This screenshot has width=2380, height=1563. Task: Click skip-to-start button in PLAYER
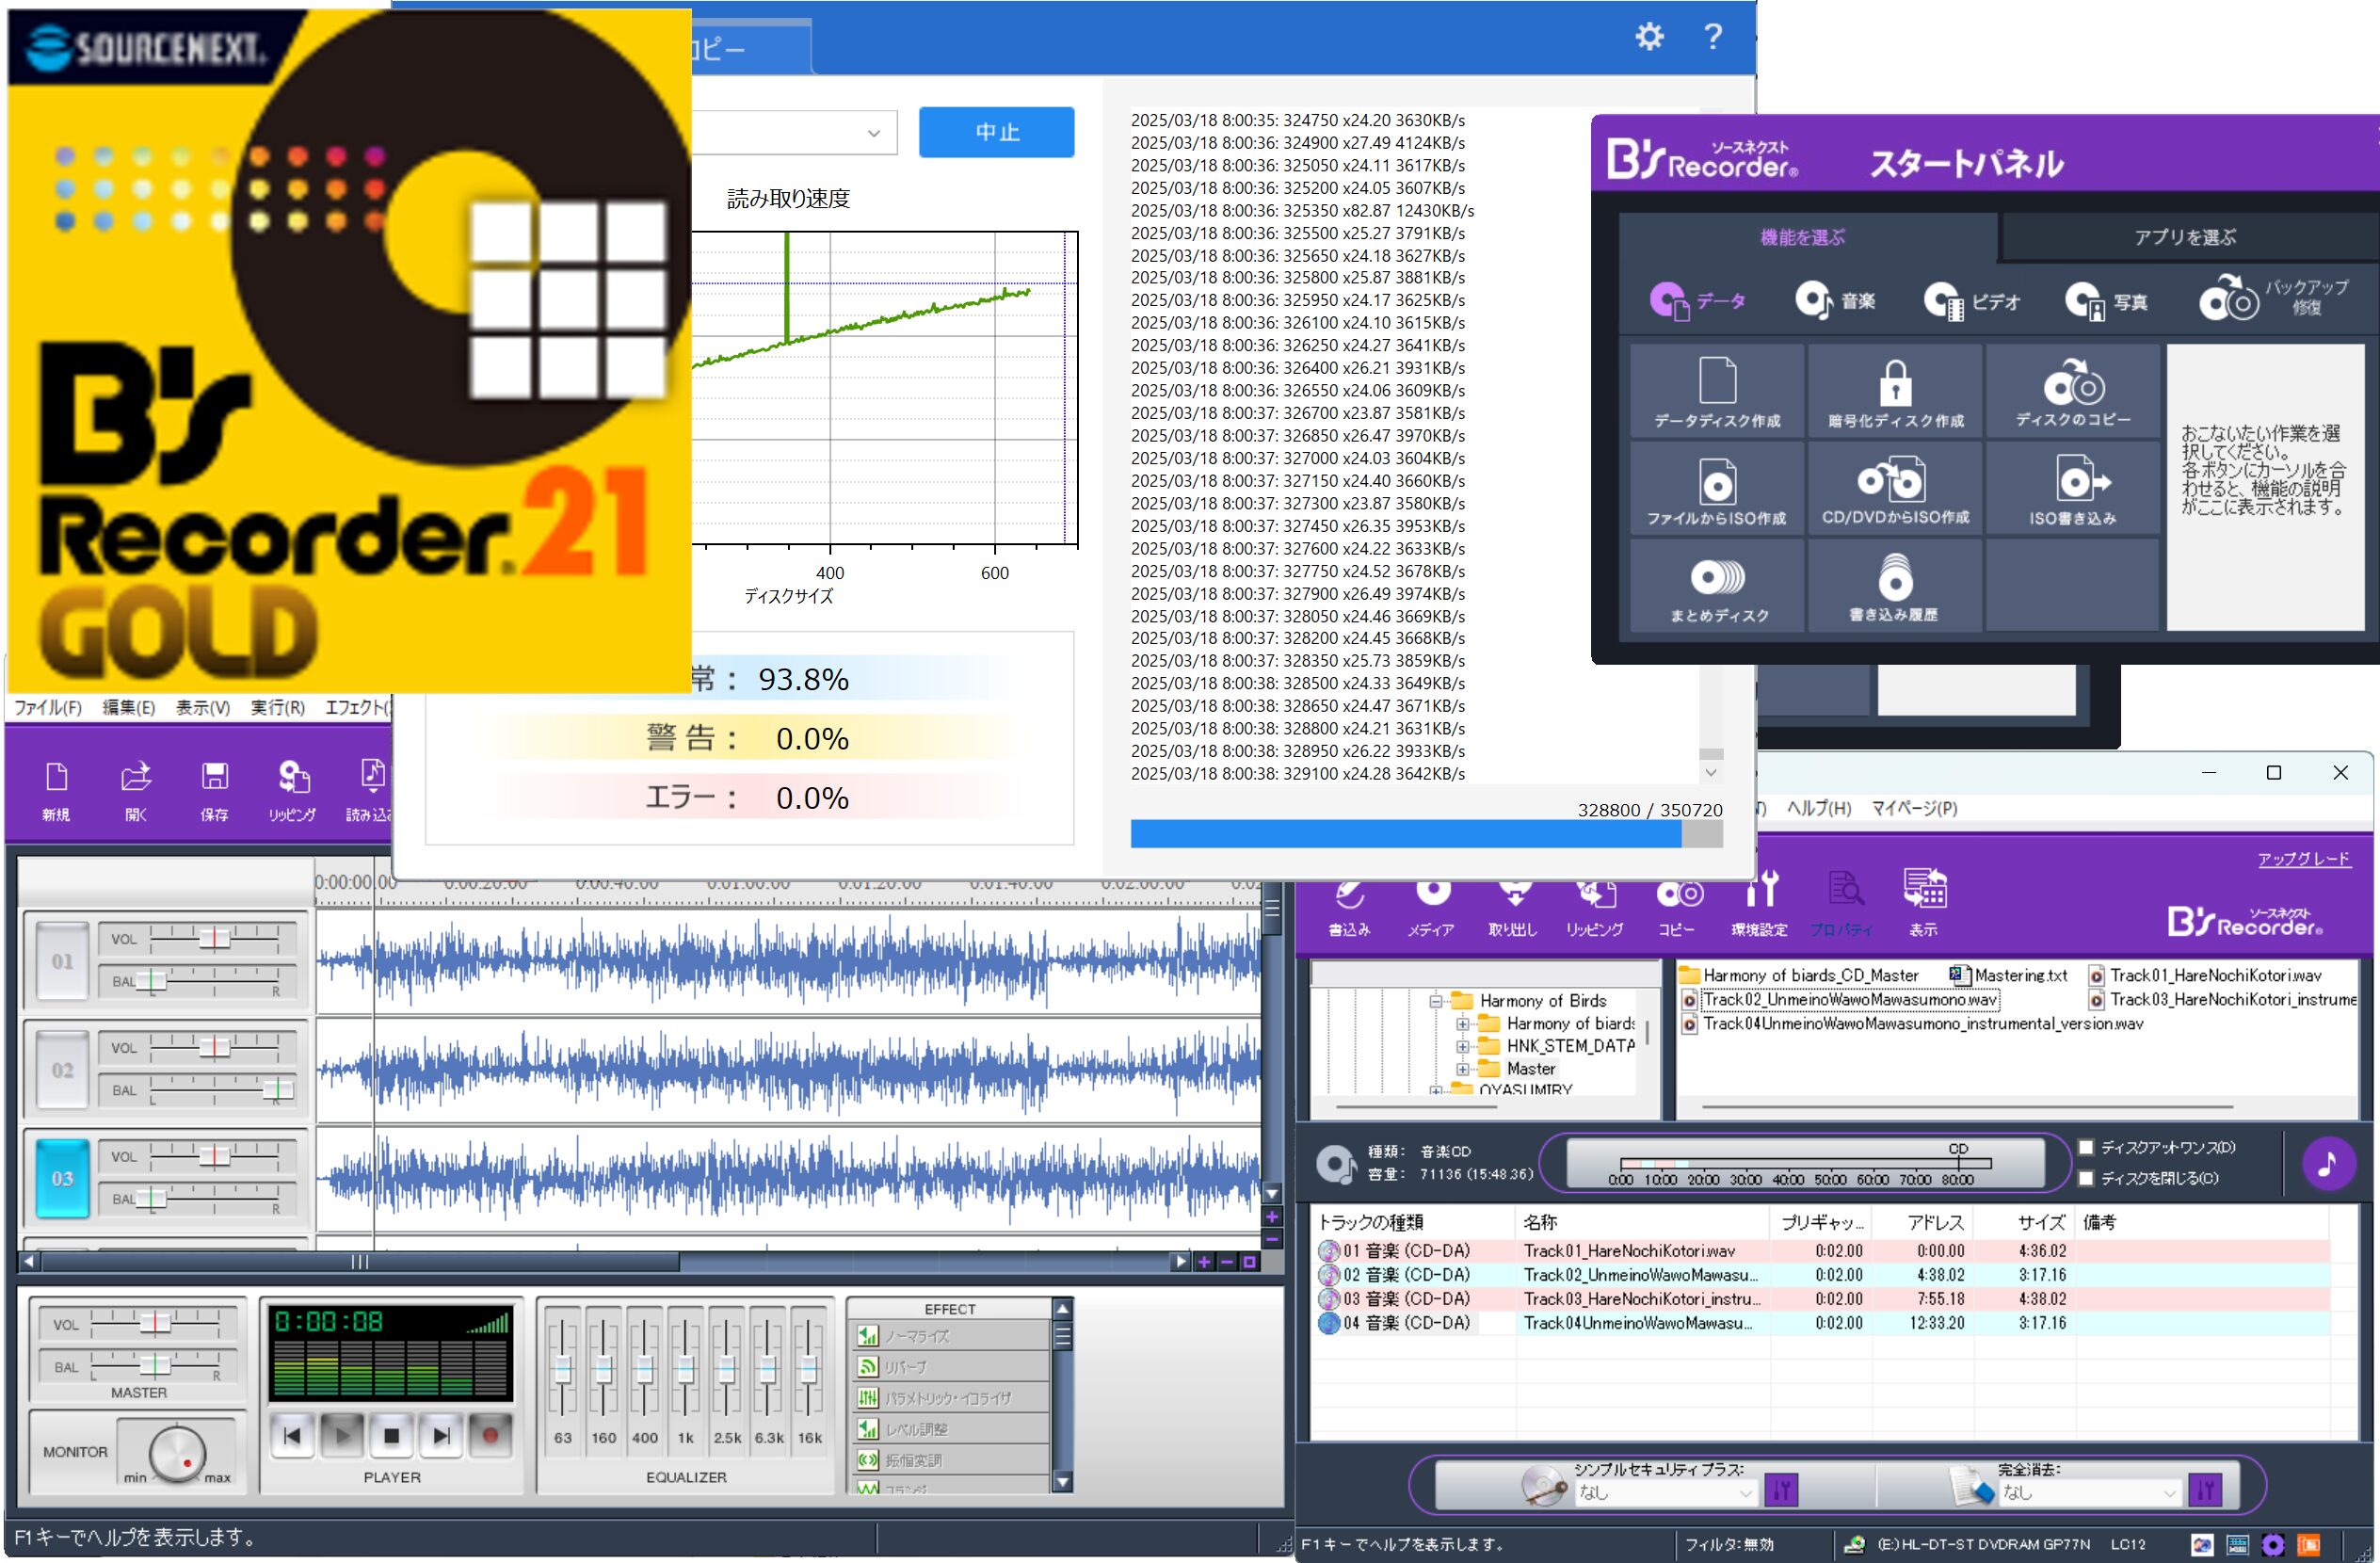(x=292, y=1436)
